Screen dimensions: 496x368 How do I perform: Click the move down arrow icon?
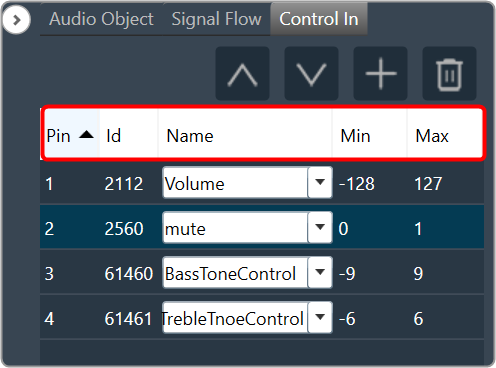tap(311, 74)
